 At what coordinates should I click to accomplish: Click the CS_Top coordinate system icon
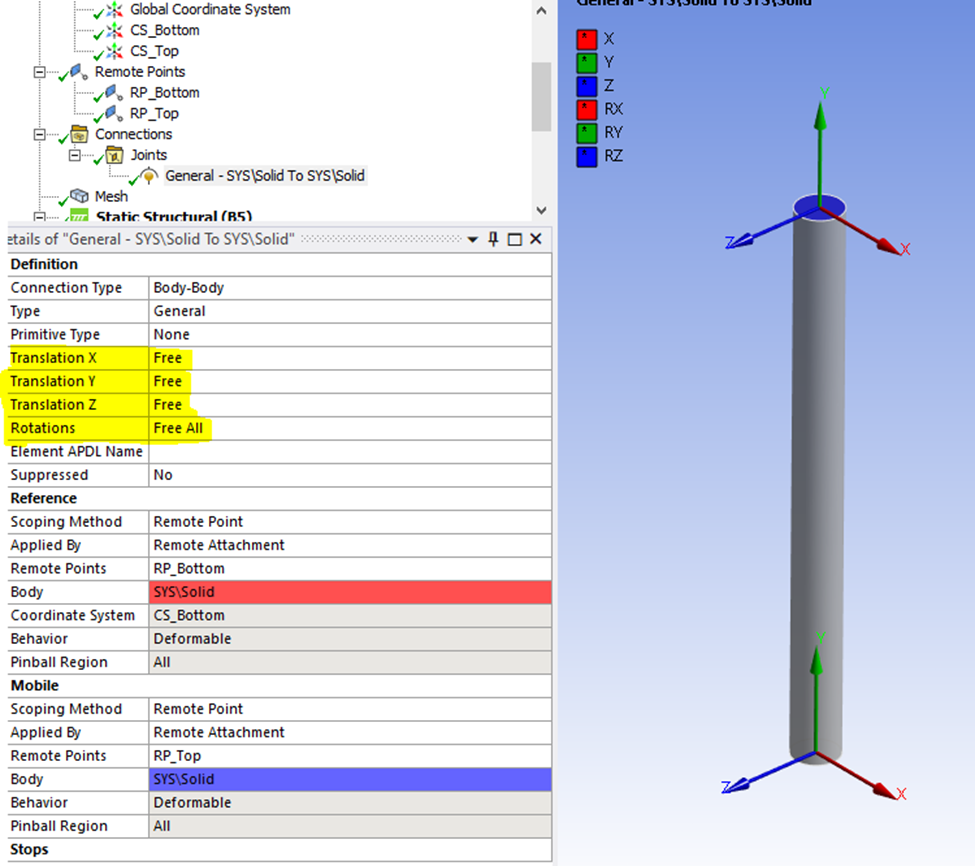[114, 51]
